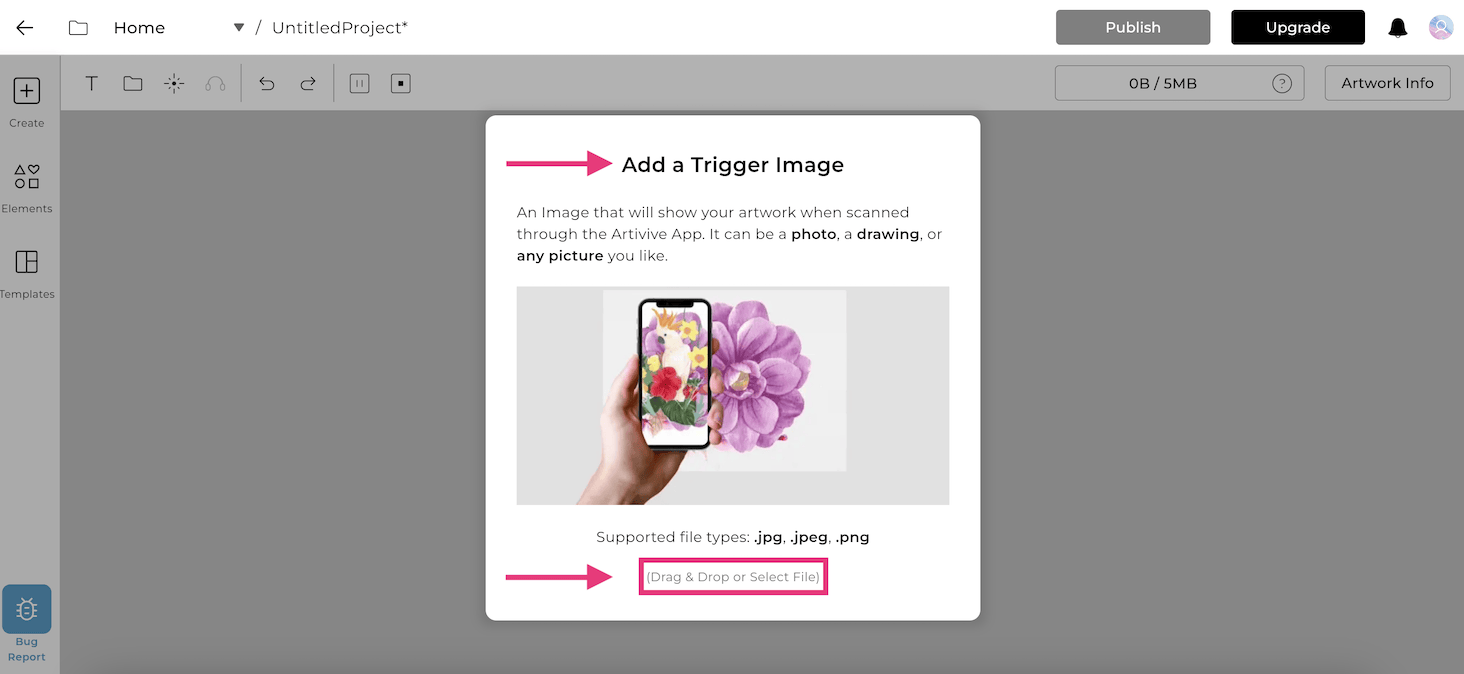The width and height of the screenshot is (1464, 674).
Task: Pause the preview playback
Action: coord(359,83)
